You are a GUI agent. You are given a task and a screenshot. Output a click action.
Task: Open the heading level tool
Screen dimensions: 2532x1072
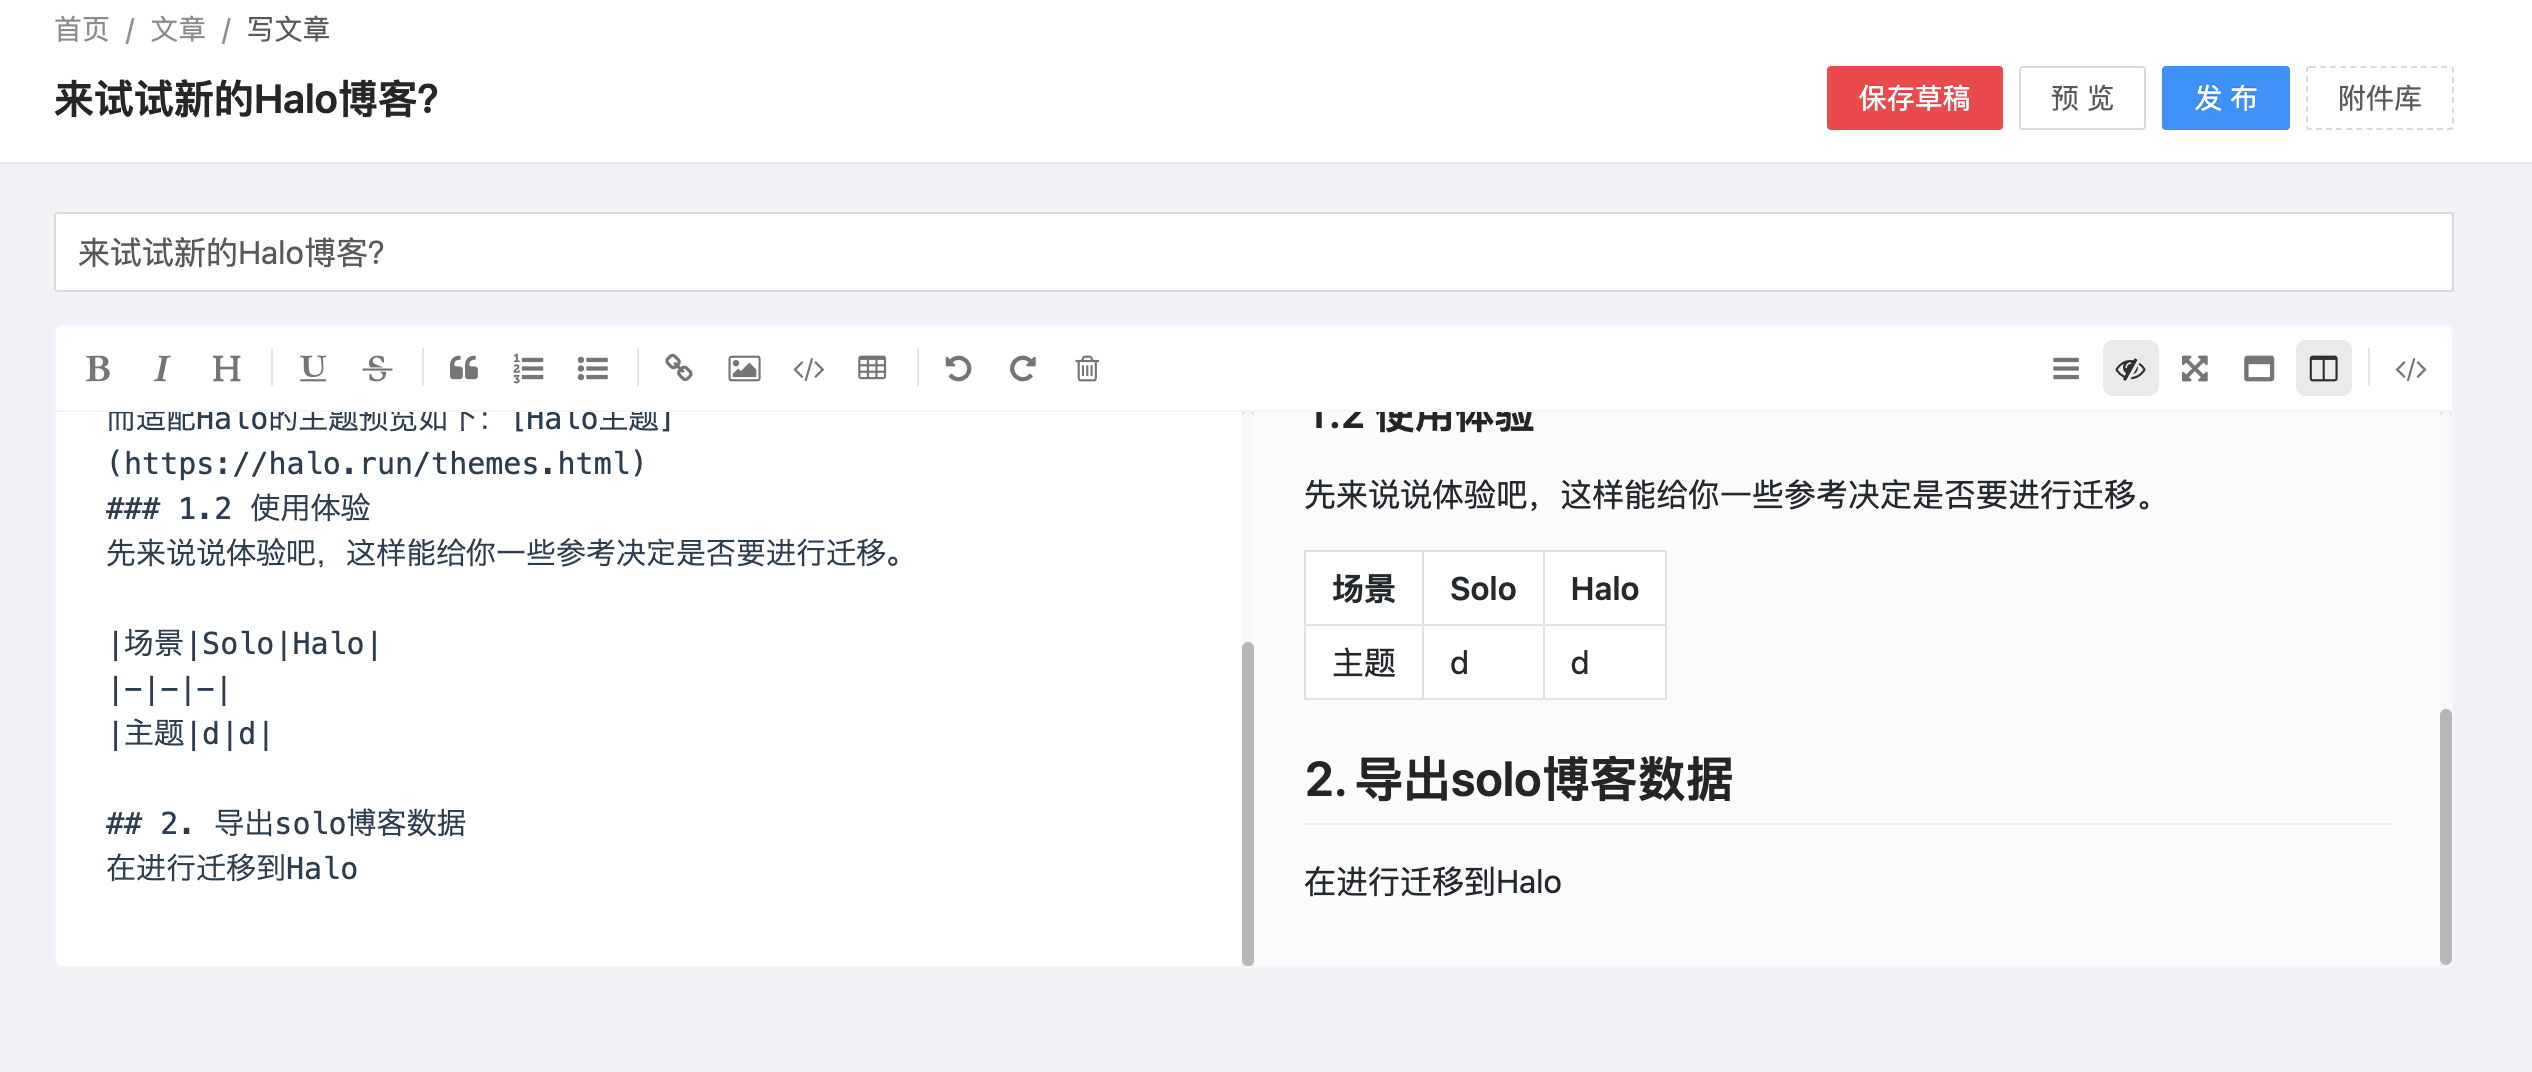pos(227,369)
